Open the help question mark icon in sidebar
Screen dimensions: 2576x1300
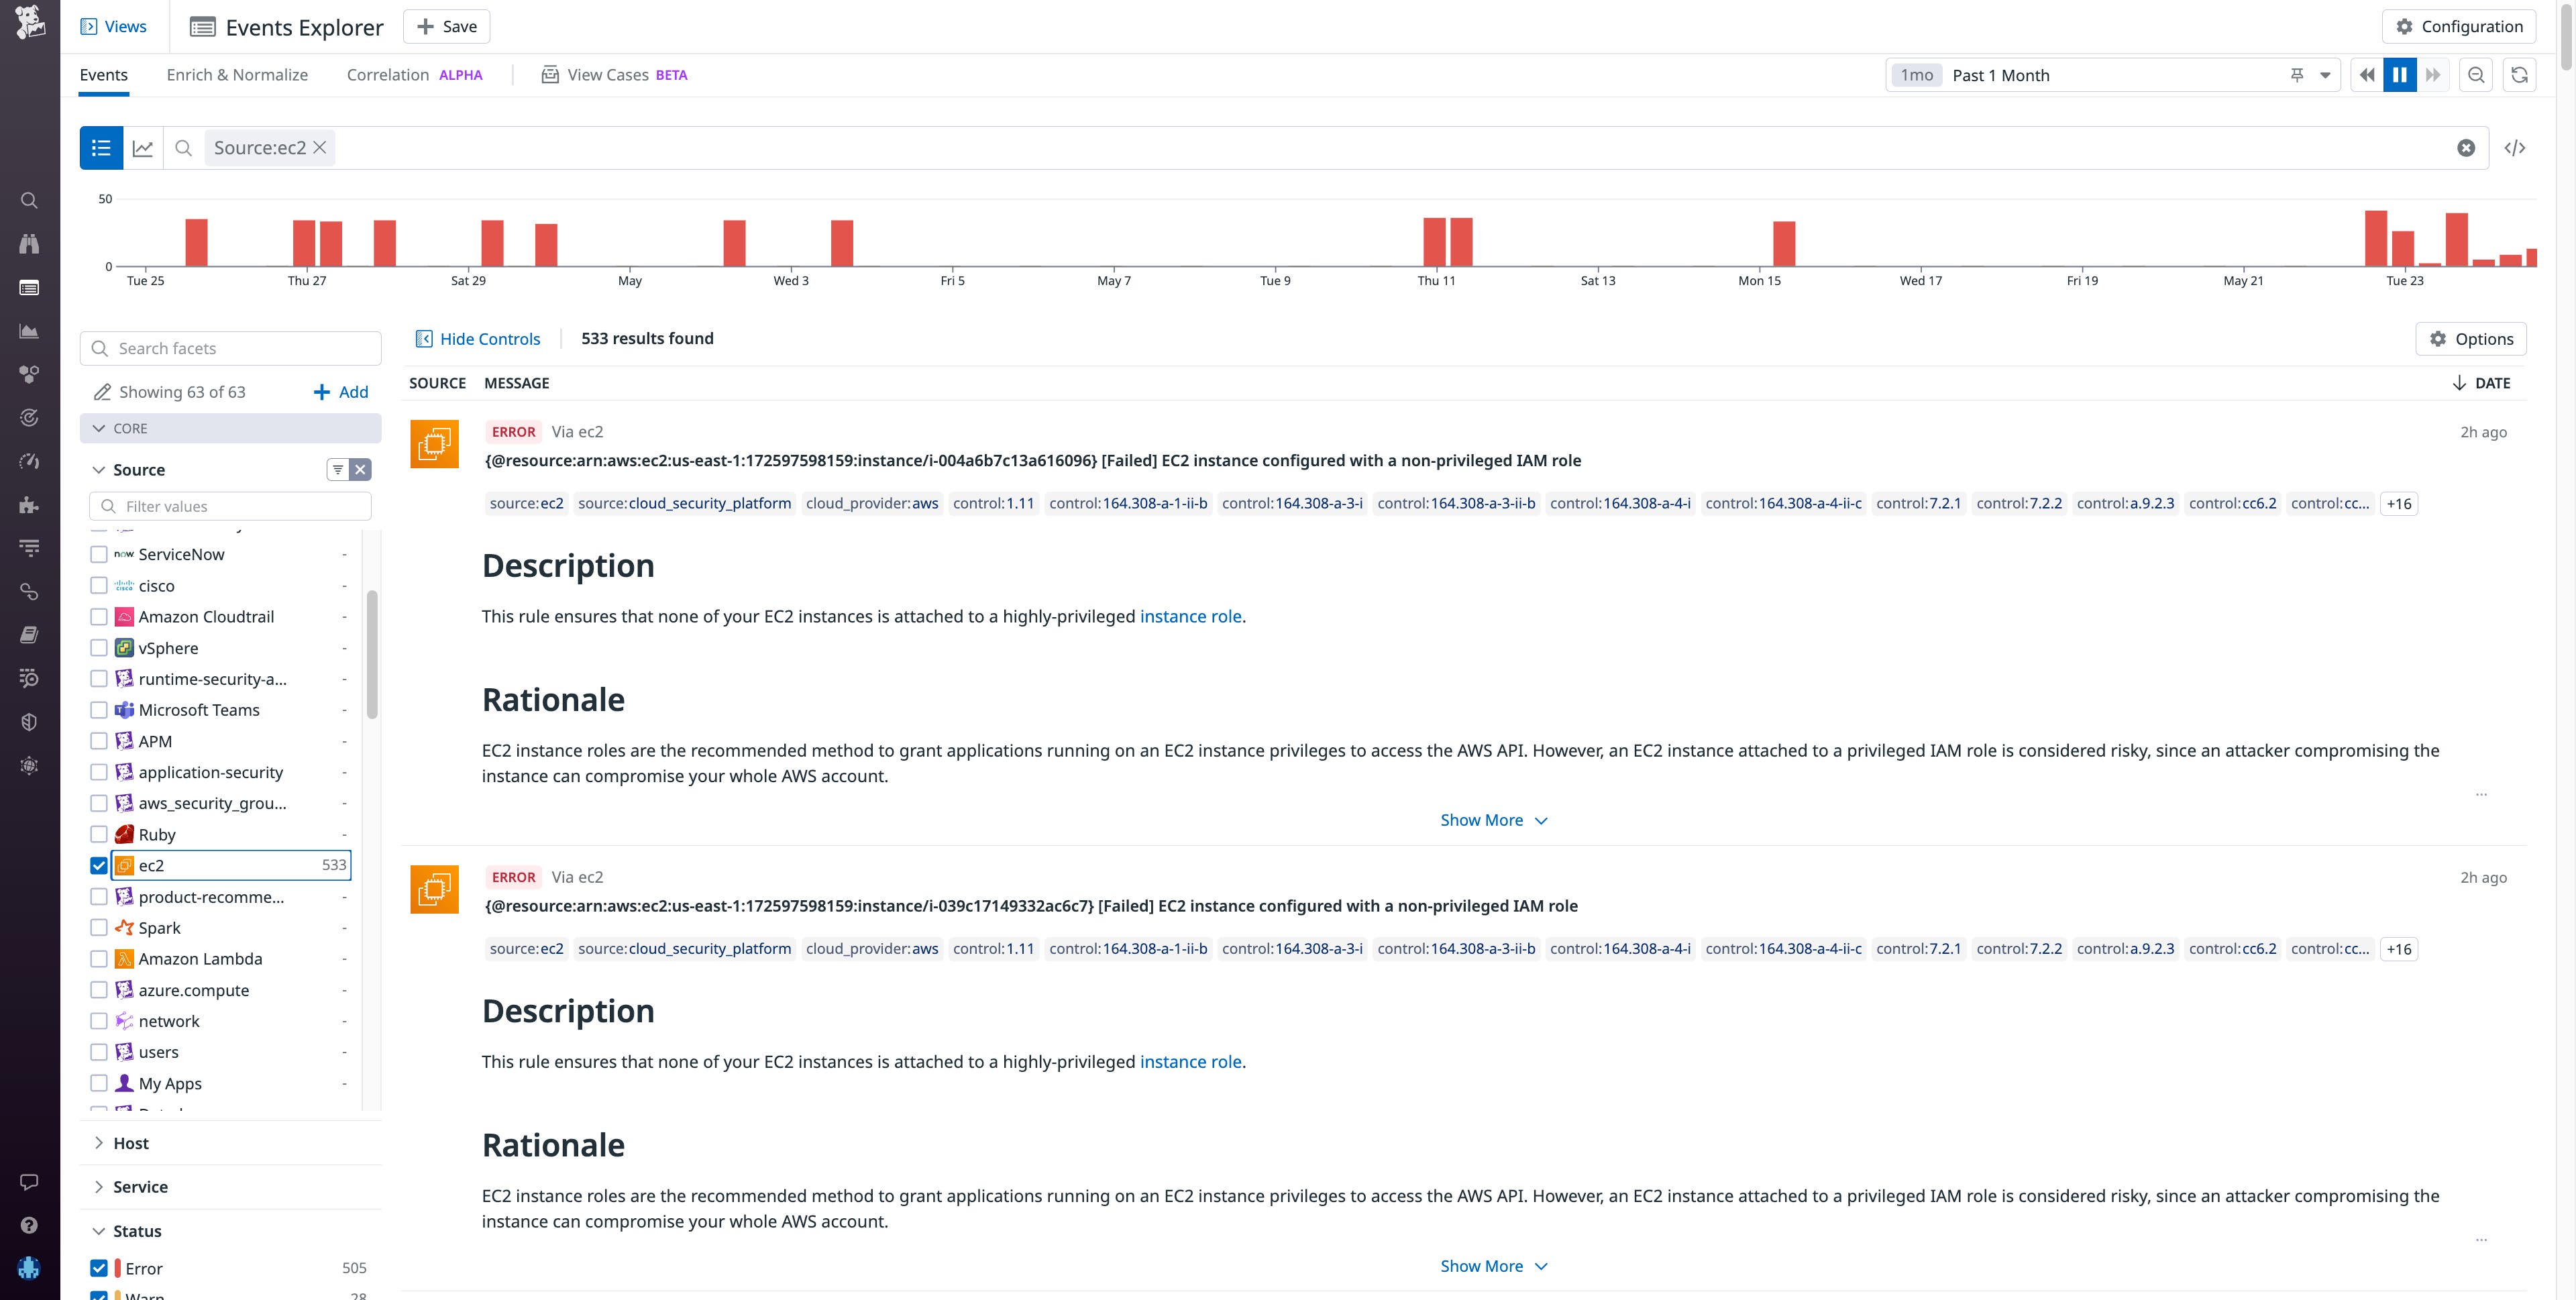coord(29,1225)
